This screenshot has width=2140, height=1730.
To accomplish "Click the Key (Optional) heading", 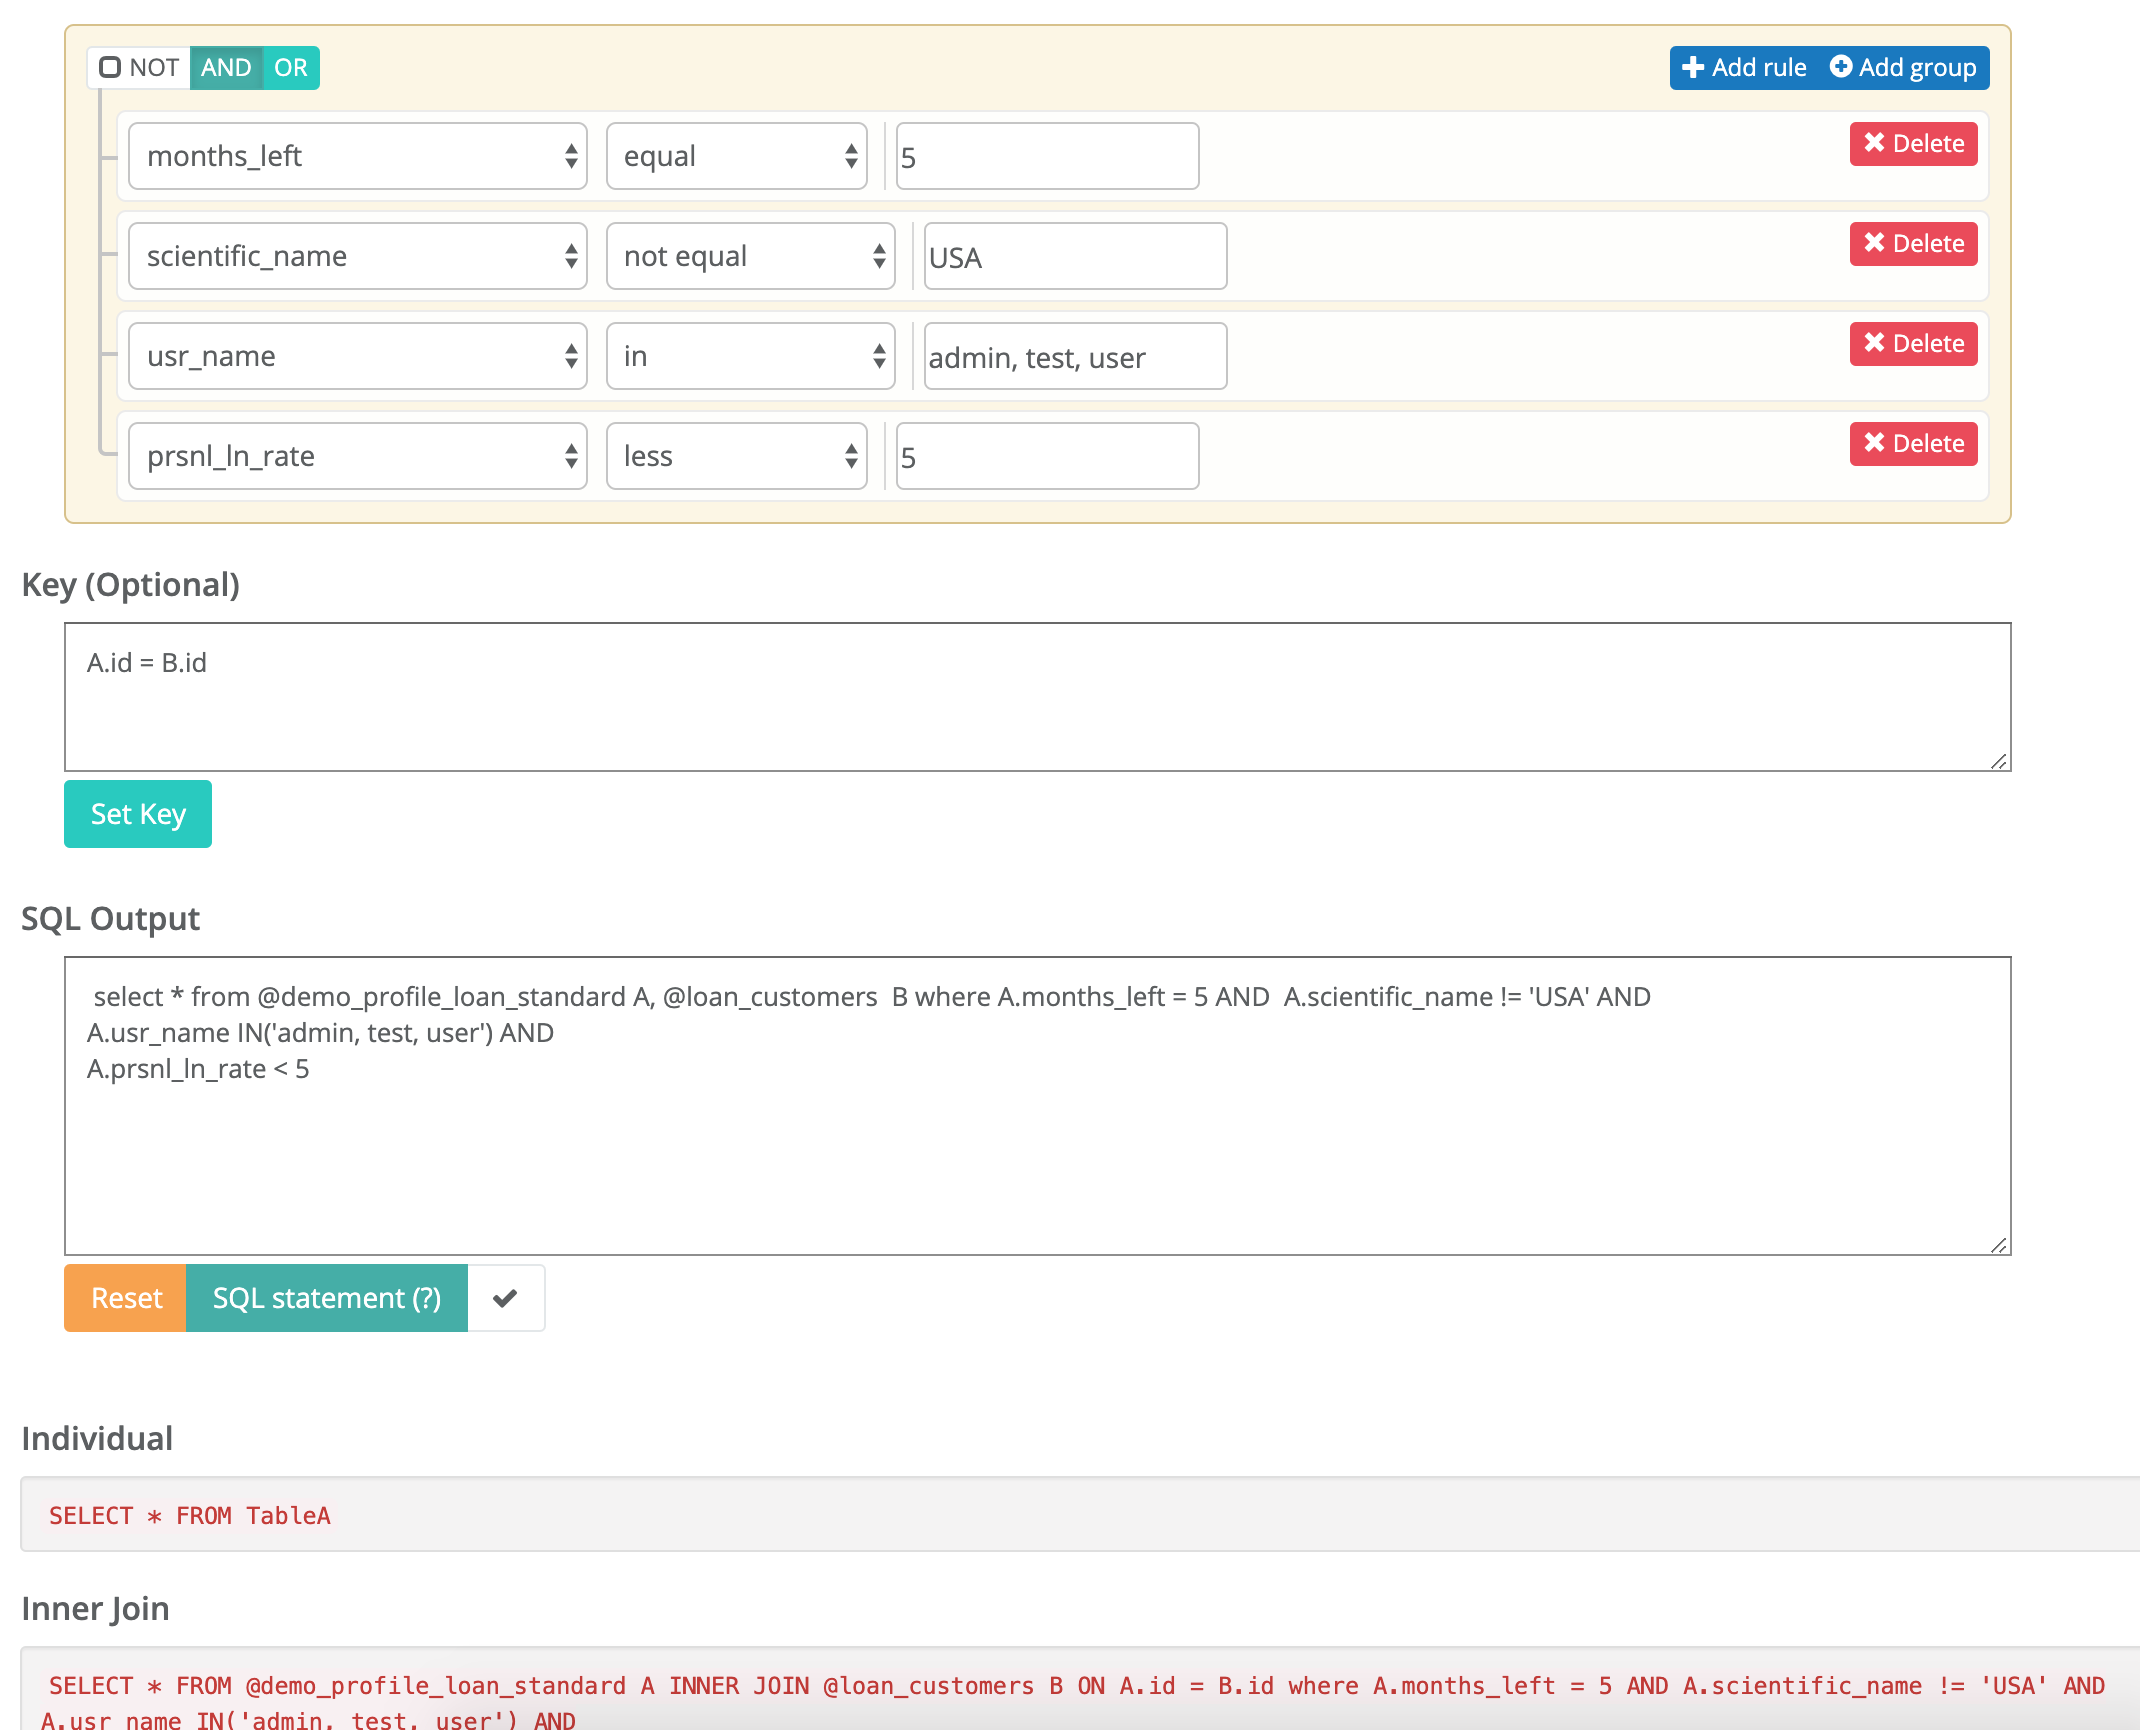I will [131, 585].
